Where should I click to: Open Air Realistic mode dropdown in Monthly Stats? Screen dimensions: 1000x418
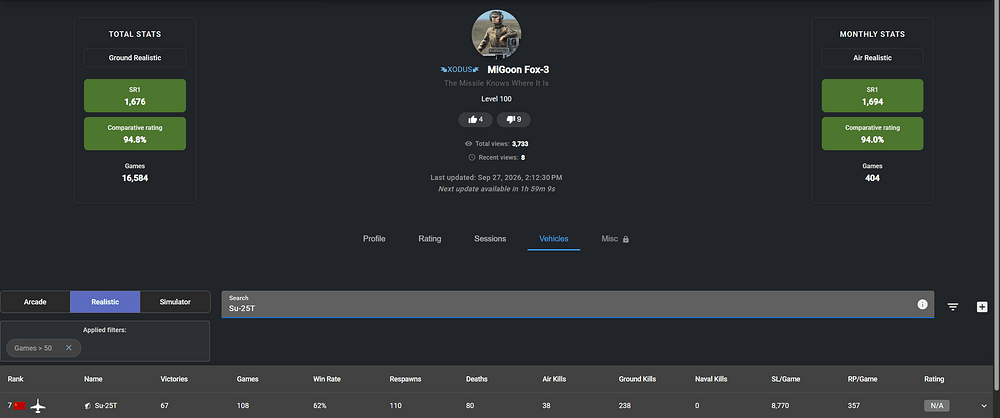click(872, 57)
